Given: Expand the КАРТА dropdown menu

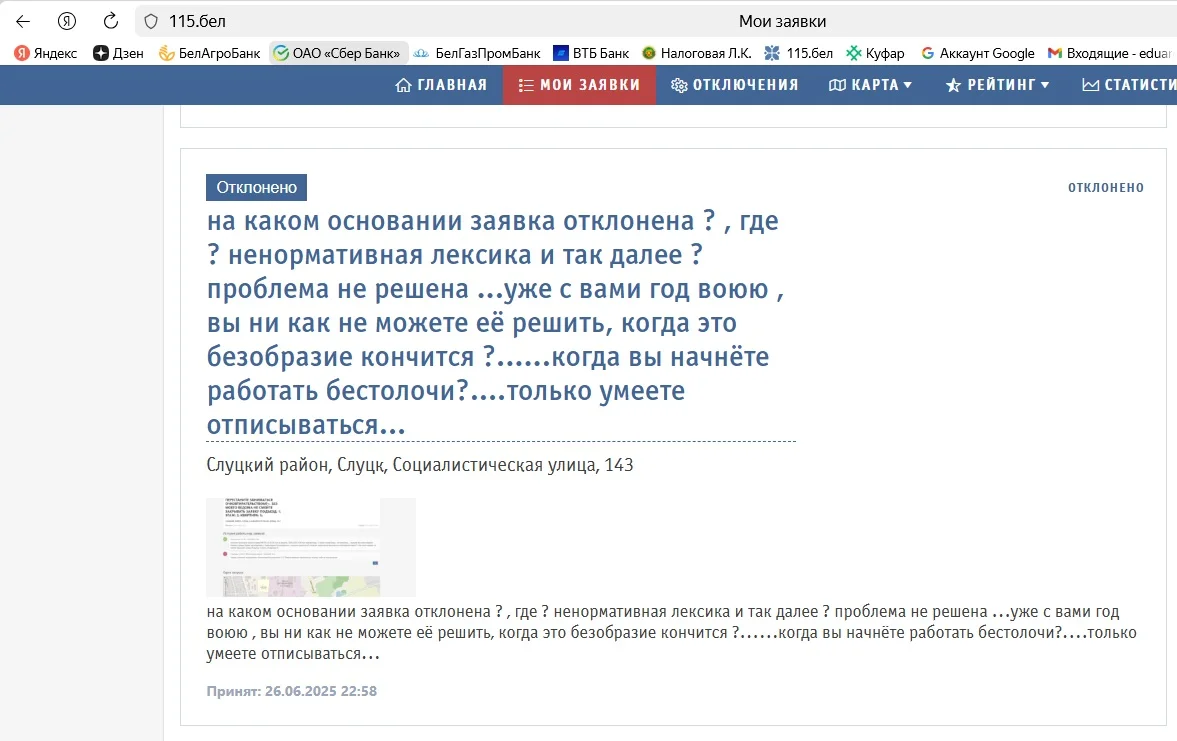Looking at the screenshot, I should click(871, 85).
